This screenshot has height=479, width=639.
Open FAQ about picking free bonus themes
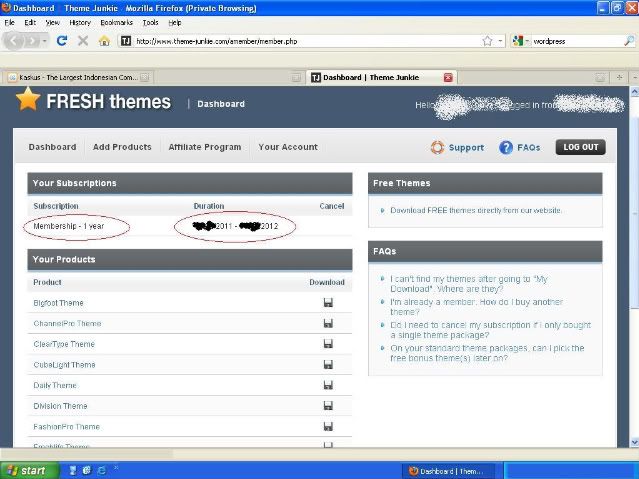point(487,353)
